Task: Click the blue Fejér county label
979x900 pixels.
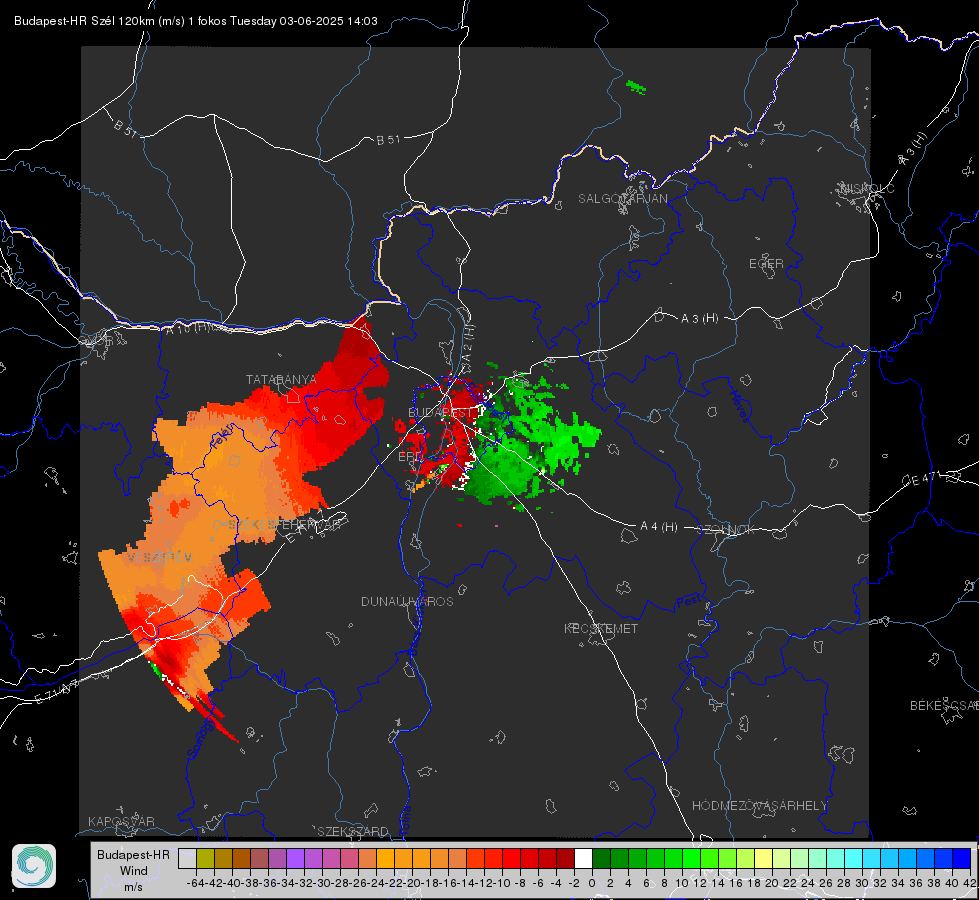Action: 221,436
